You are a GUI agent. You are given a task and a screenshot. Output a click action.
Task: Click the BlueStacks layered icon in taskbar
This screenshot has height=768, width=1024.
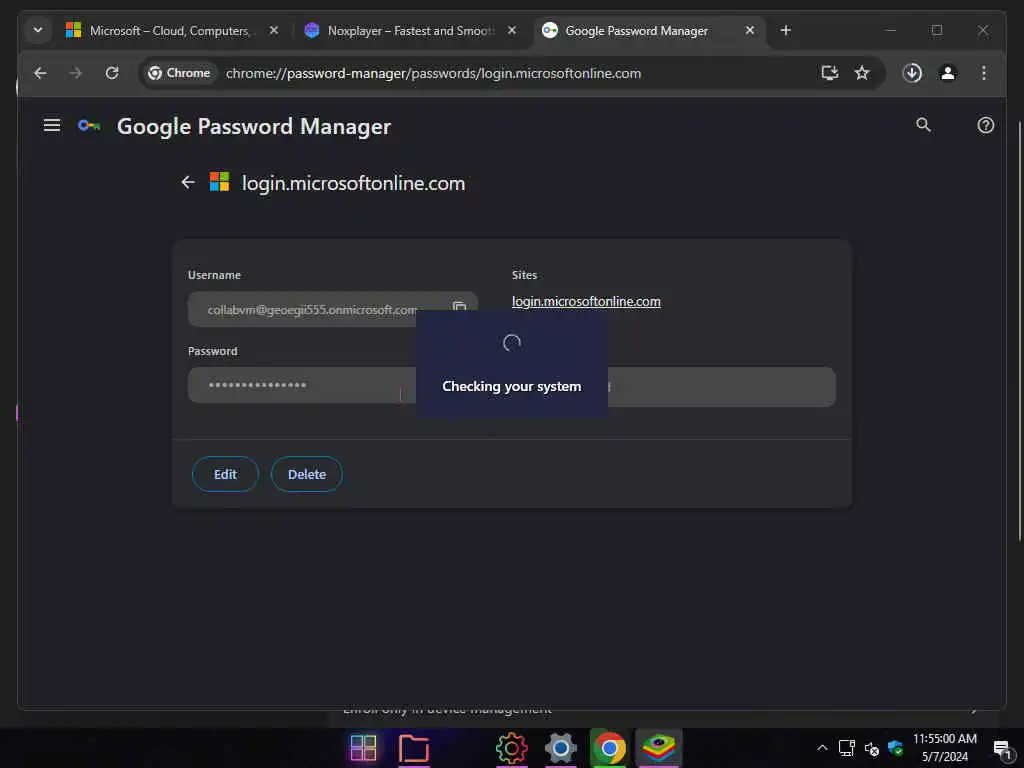658,748
